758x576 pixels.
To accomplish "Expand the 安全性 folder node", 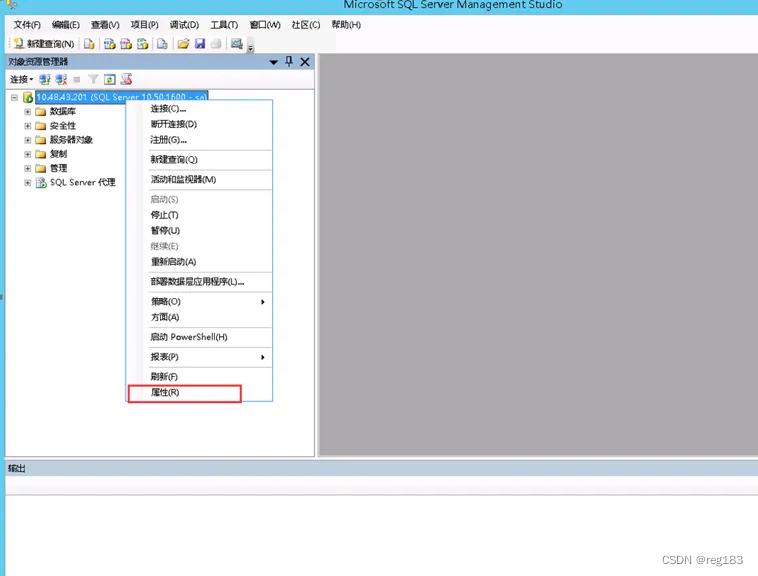I will (28, 126).
